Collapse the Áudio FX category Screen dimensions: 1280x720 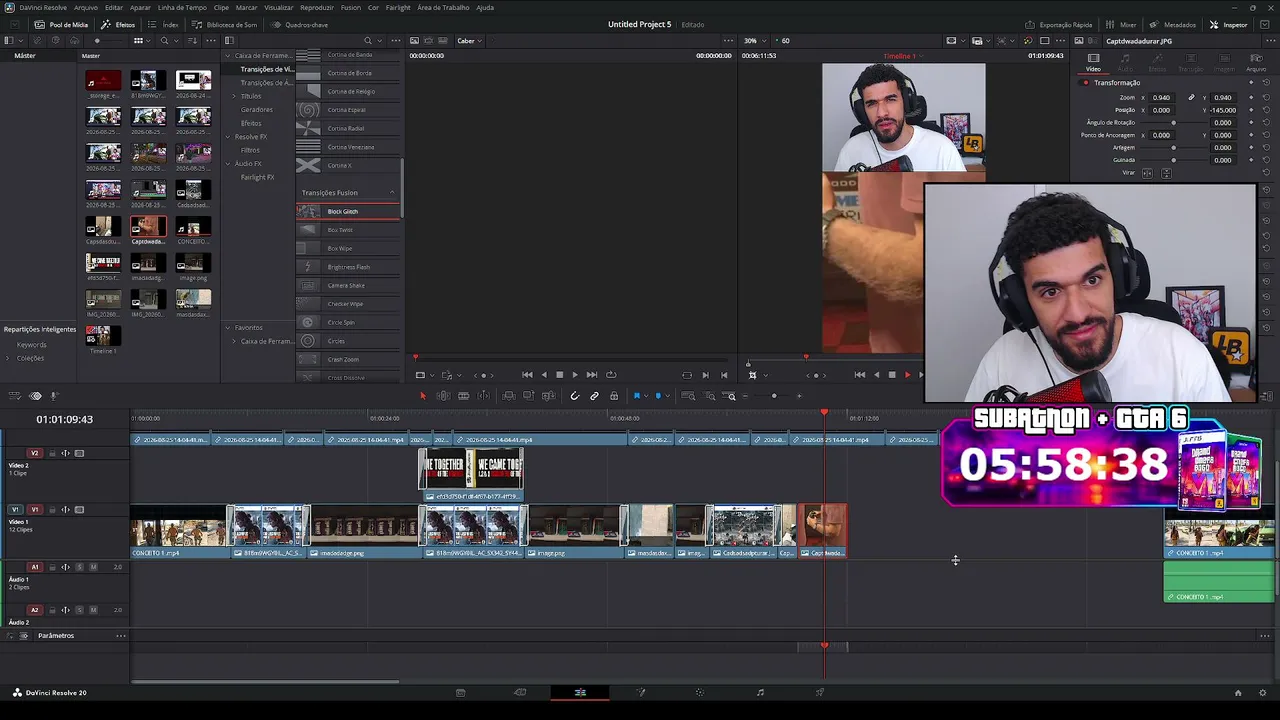[228, 164]
